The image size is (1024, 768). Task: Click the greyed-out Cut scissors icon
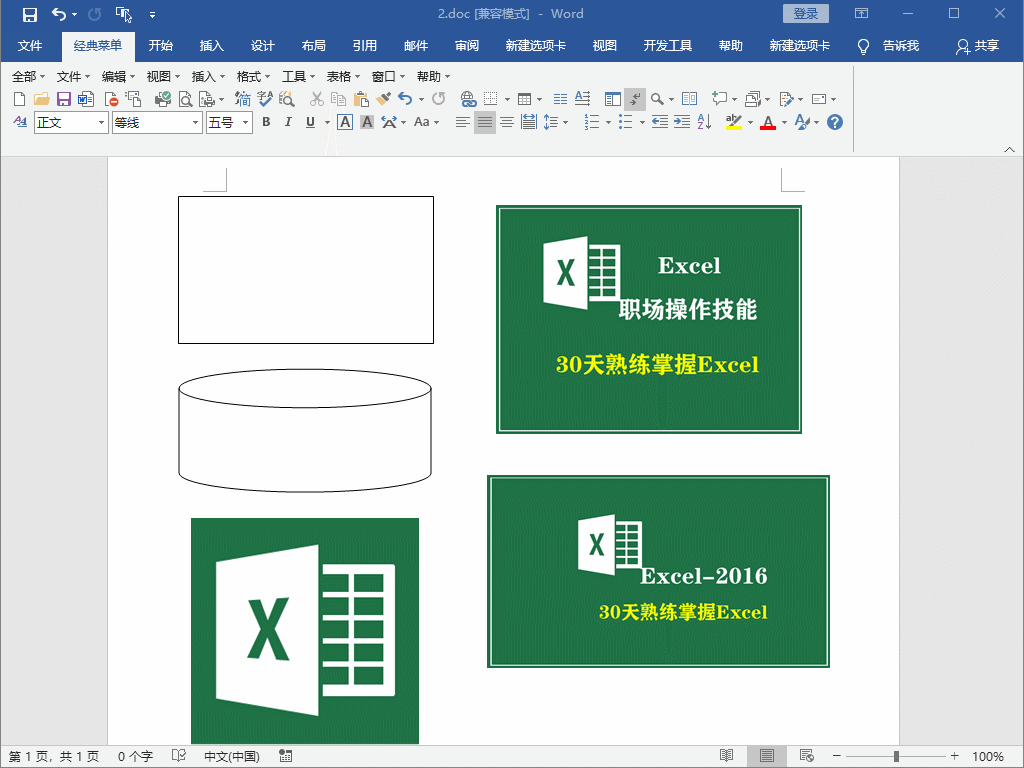pos(317,99)
